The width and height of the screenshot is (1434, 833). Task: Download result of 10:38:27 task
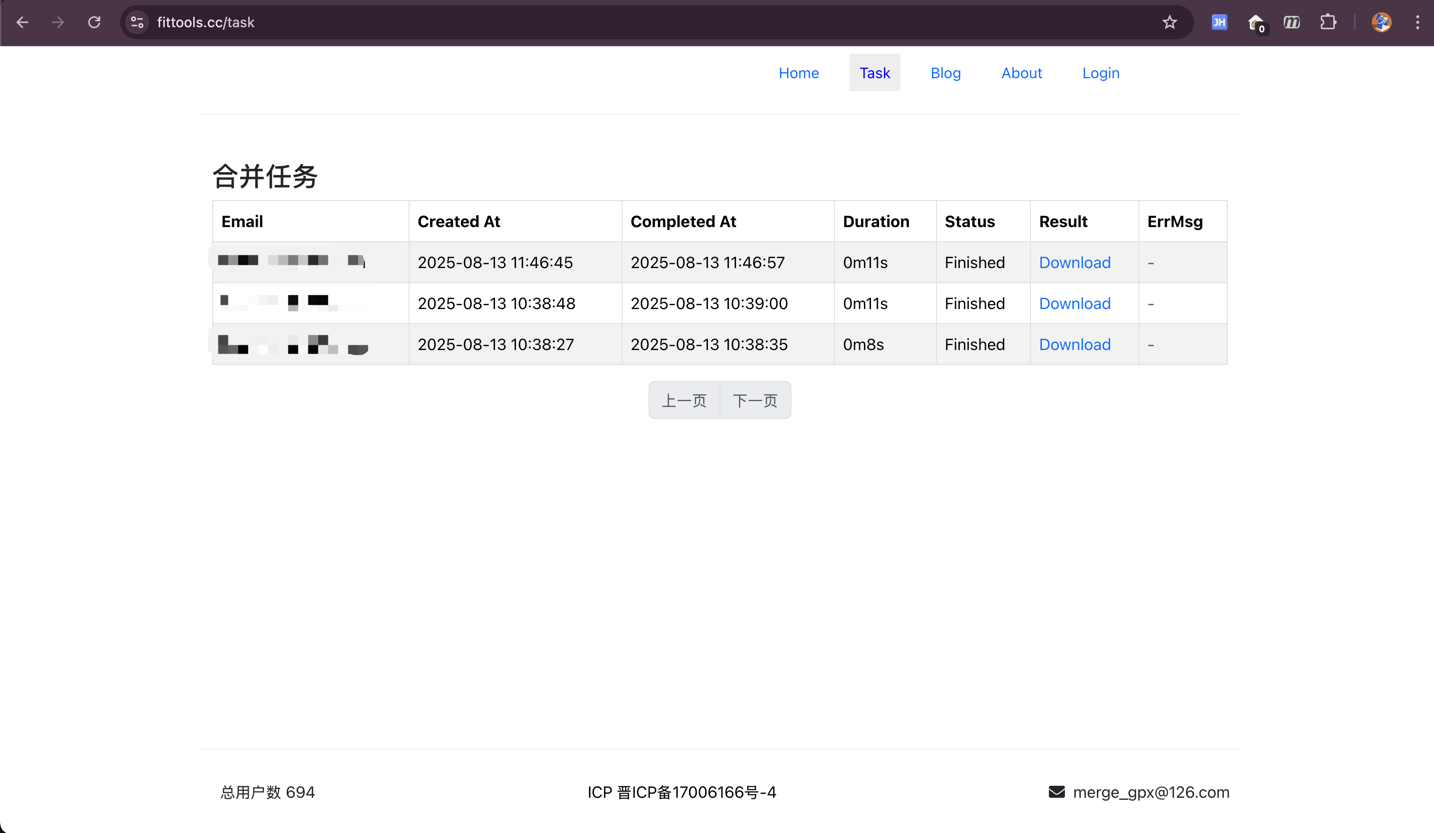tap(1074, 345)
